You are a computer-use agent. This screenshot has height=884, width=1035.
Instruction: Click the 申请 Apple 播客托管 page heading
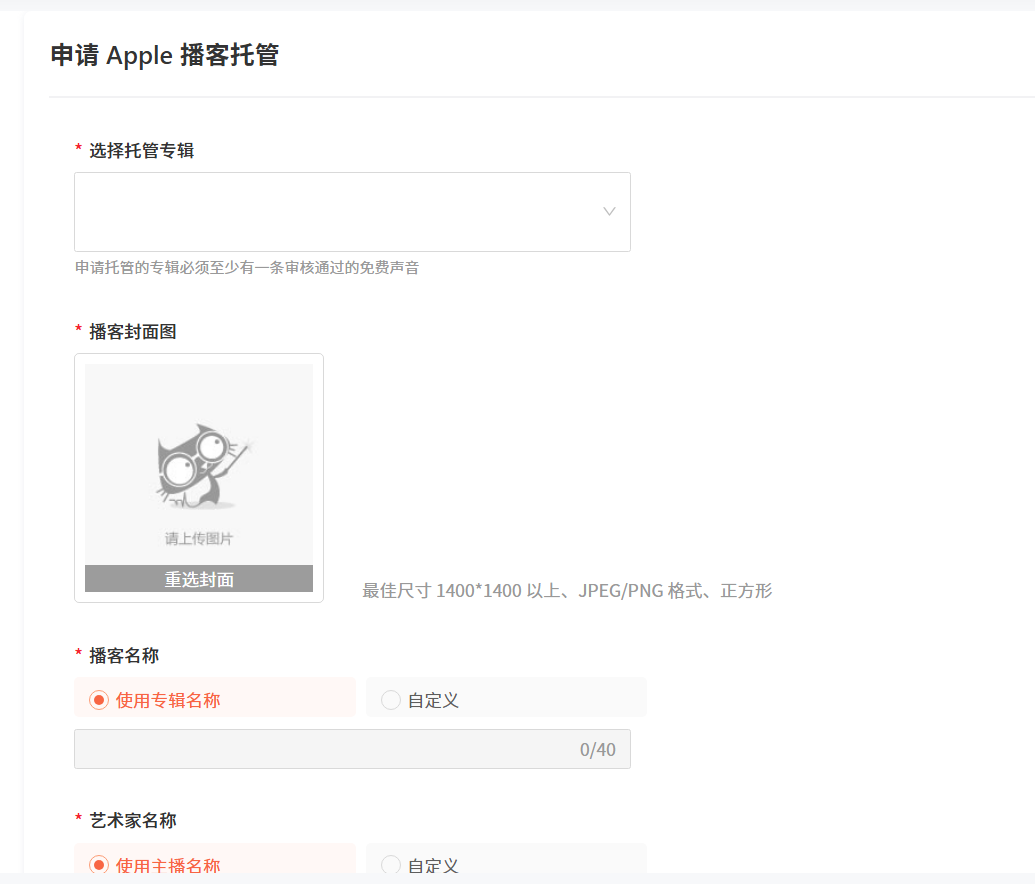pyautogui.click(x=164, y=55)
